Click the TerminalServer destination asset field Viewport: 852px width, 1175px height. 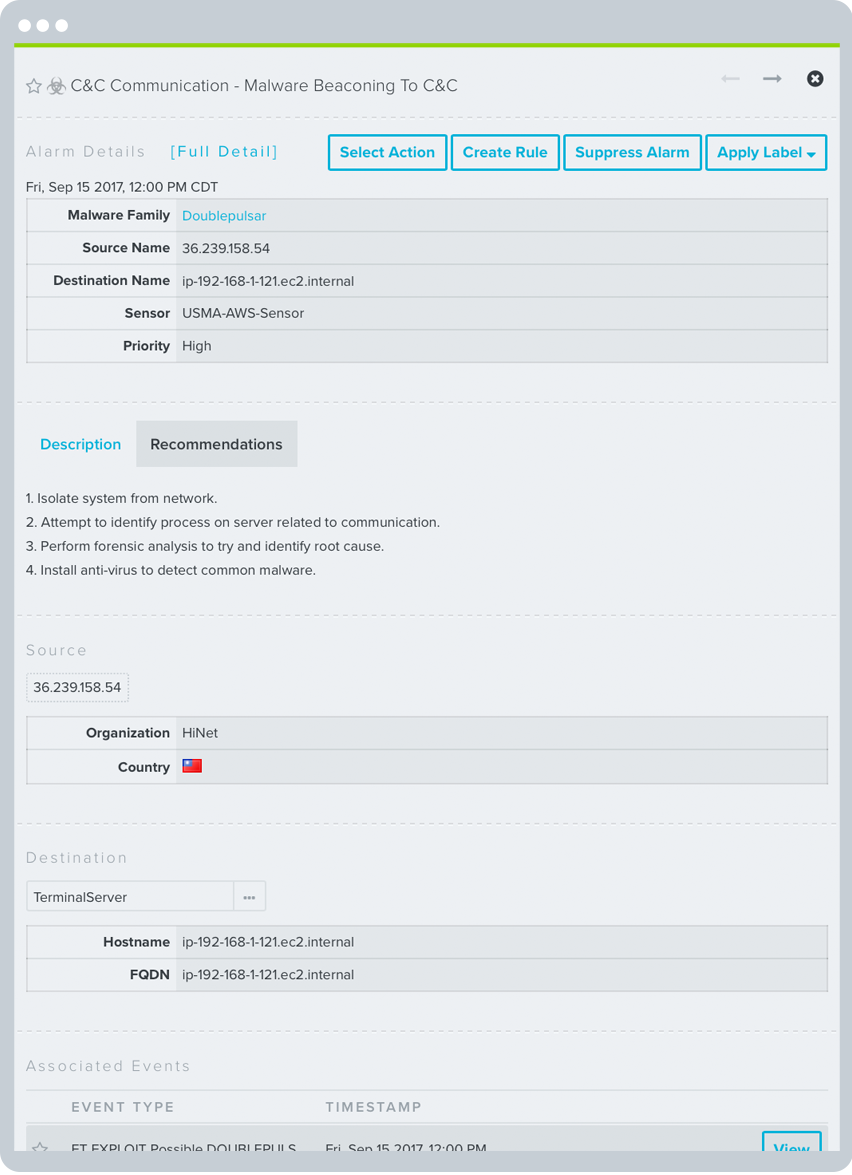(x=130, y=897)
